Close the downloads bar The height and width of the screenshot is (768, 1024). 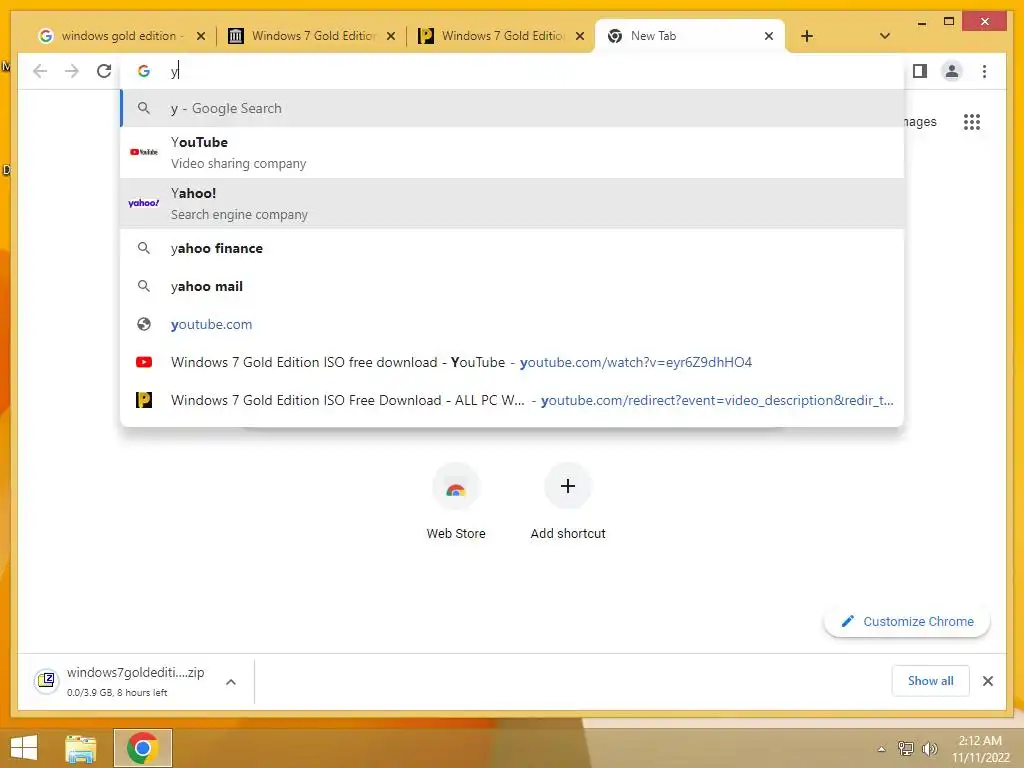pos(988,681)
